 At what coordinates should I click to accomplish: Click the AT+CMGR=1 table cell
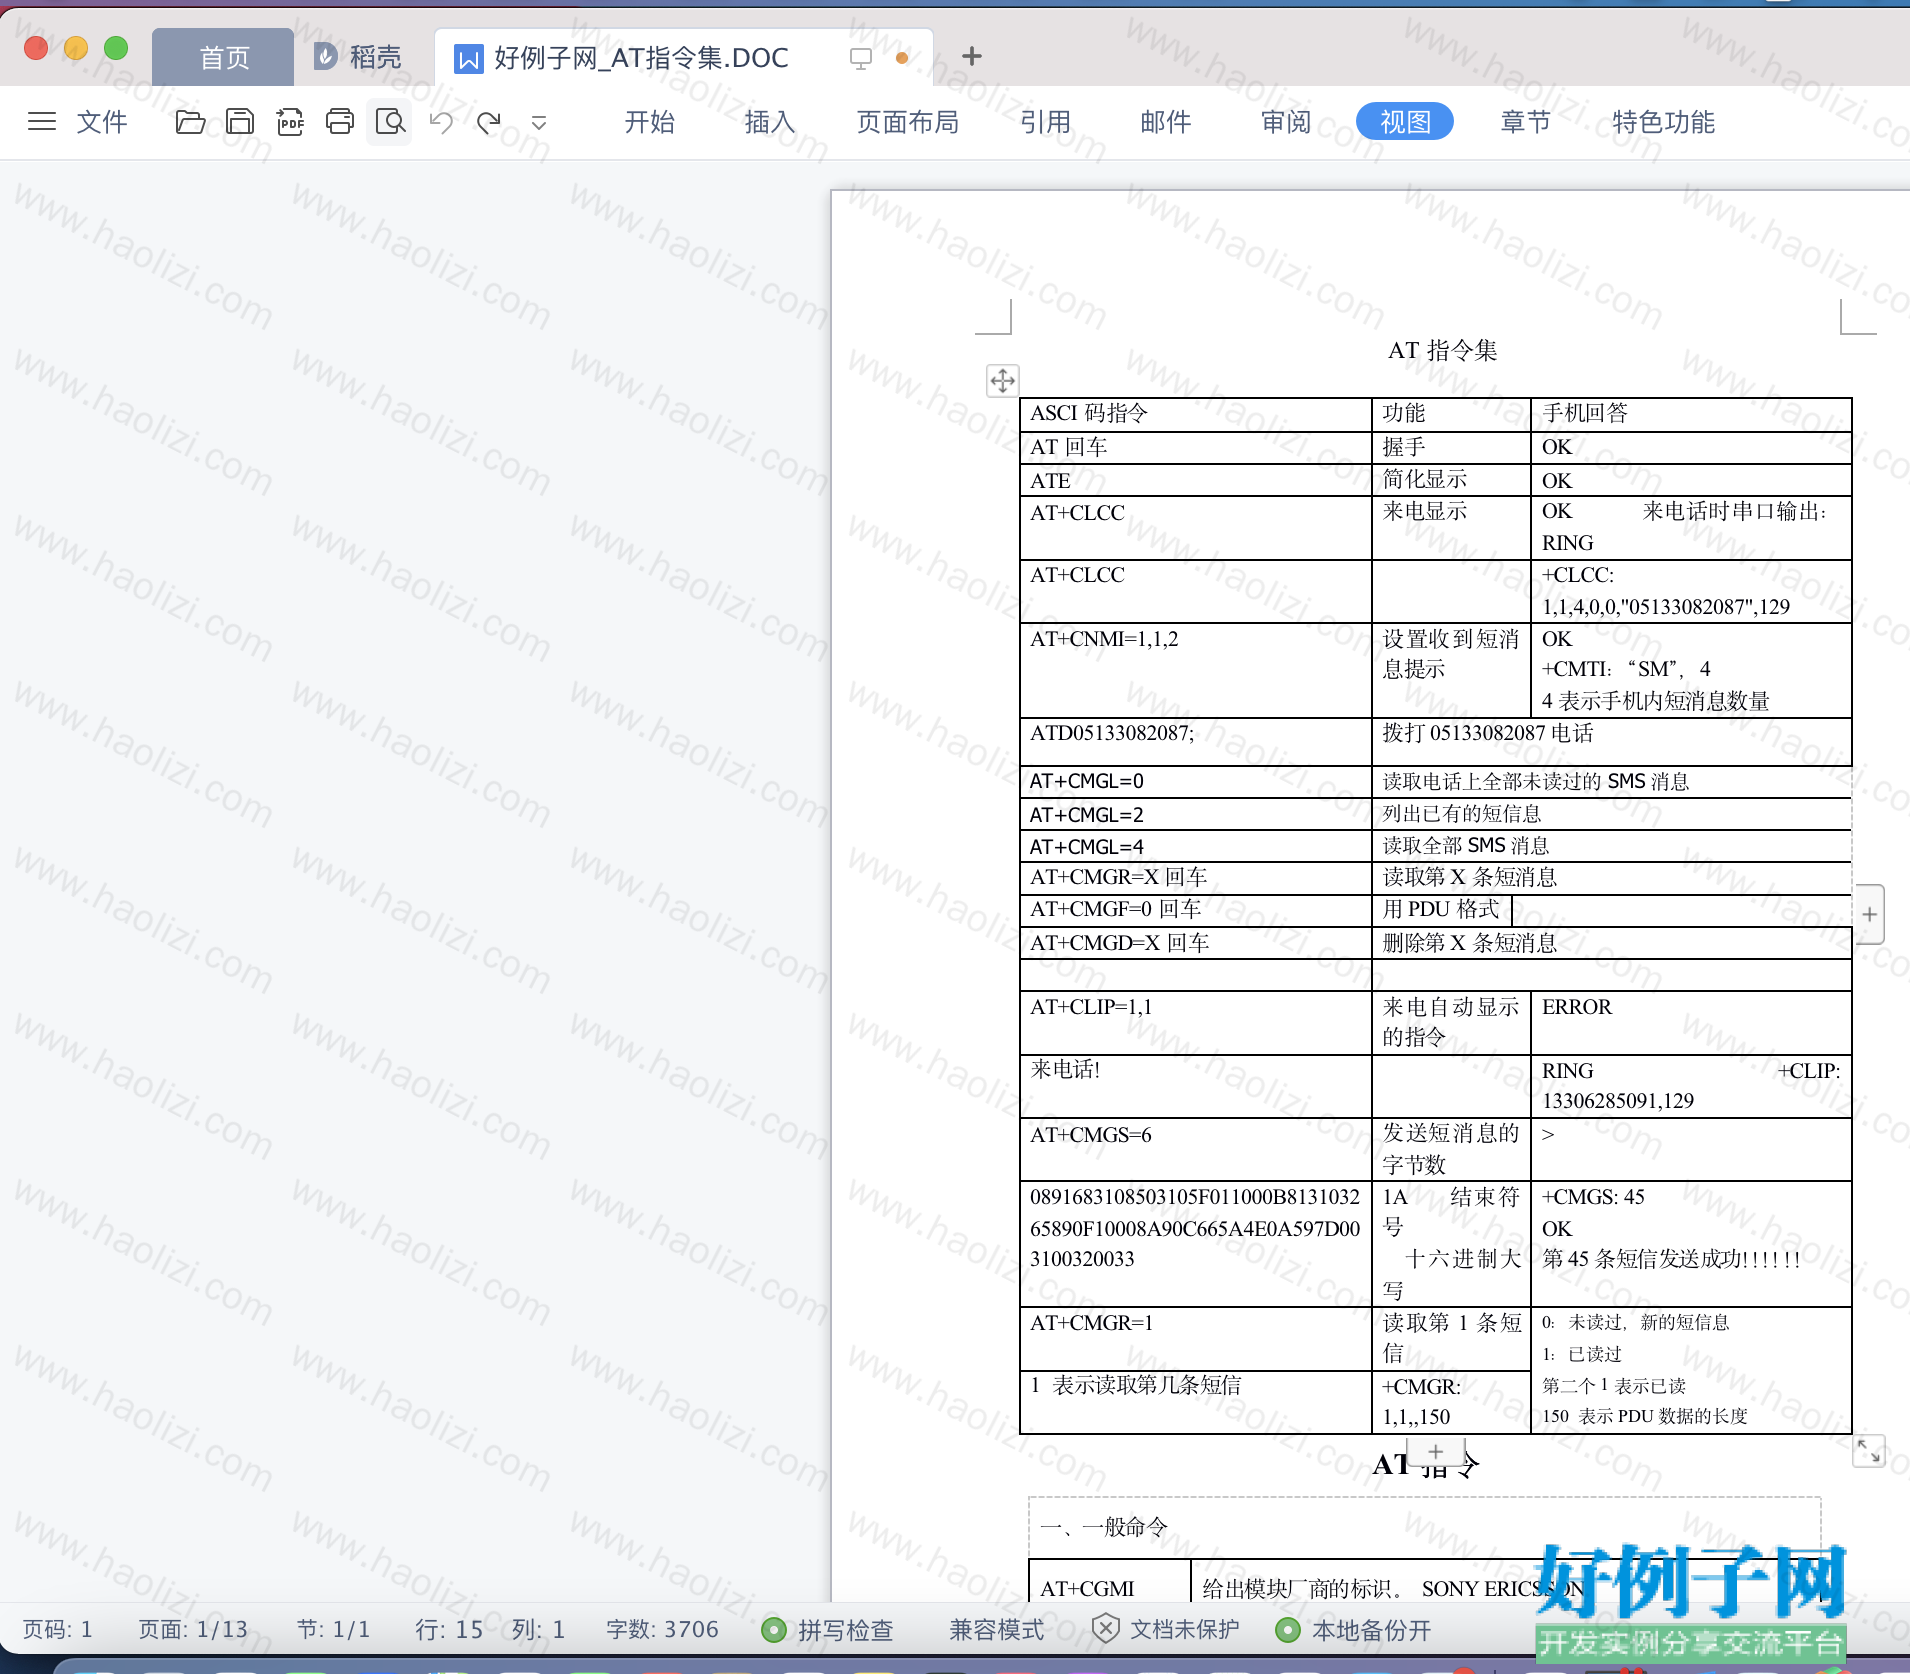[1195, 1338]
